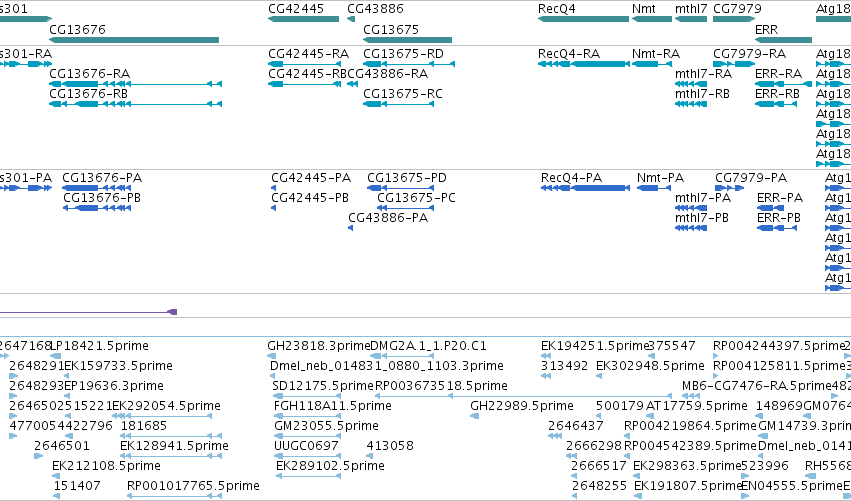Screen dimensions: 851x501
Task: Click transcript CG13675-RC
Action: pyautogui.click(x=403, y=93)
